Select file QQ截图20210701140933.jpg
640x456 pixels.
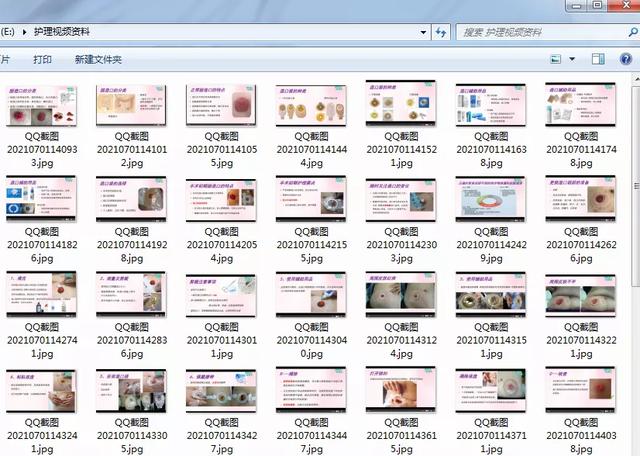coord(42,127)
